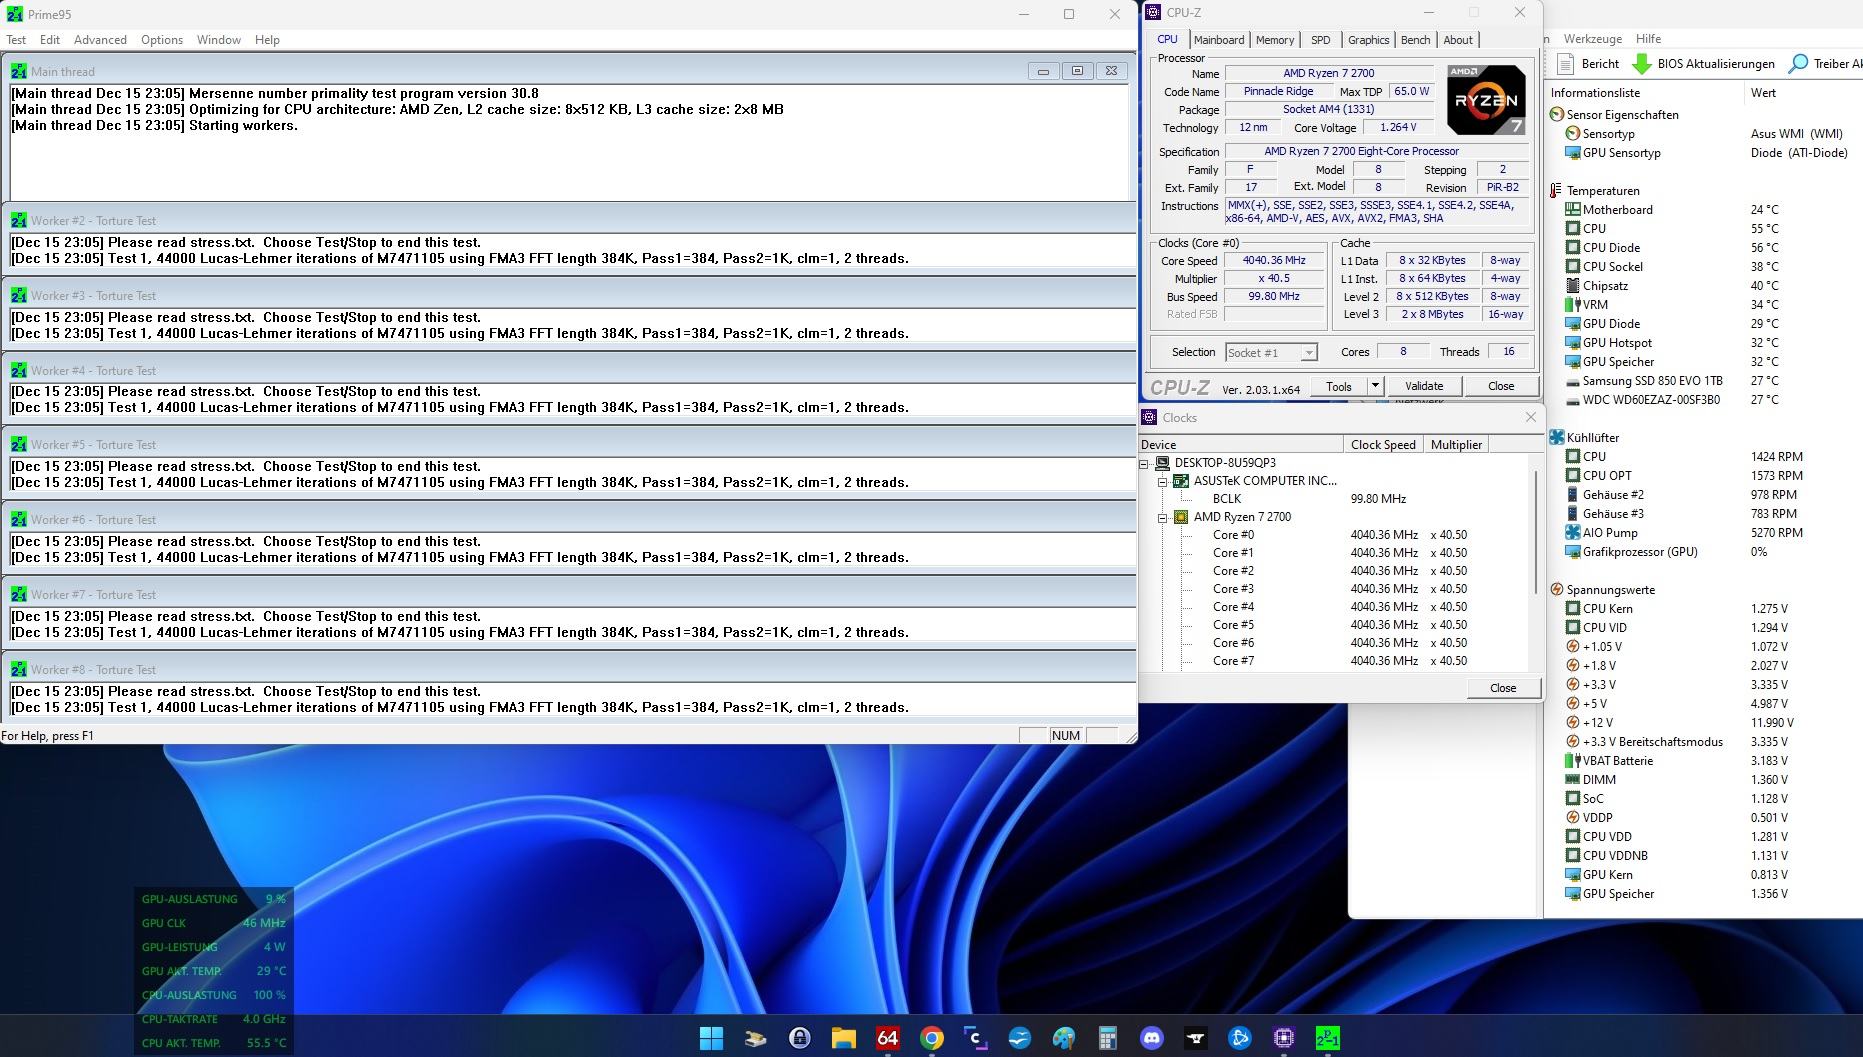
Task: Click the Informationsliste column header in AIDA64
Action: point(1645,93)
